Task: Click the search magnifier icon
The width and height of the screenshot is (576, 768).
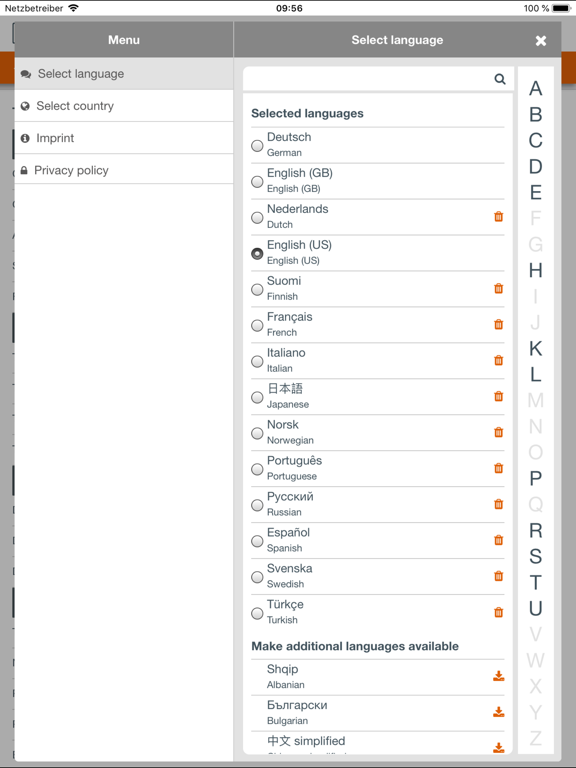Action: pyautogui.click(x=500, y=79)
